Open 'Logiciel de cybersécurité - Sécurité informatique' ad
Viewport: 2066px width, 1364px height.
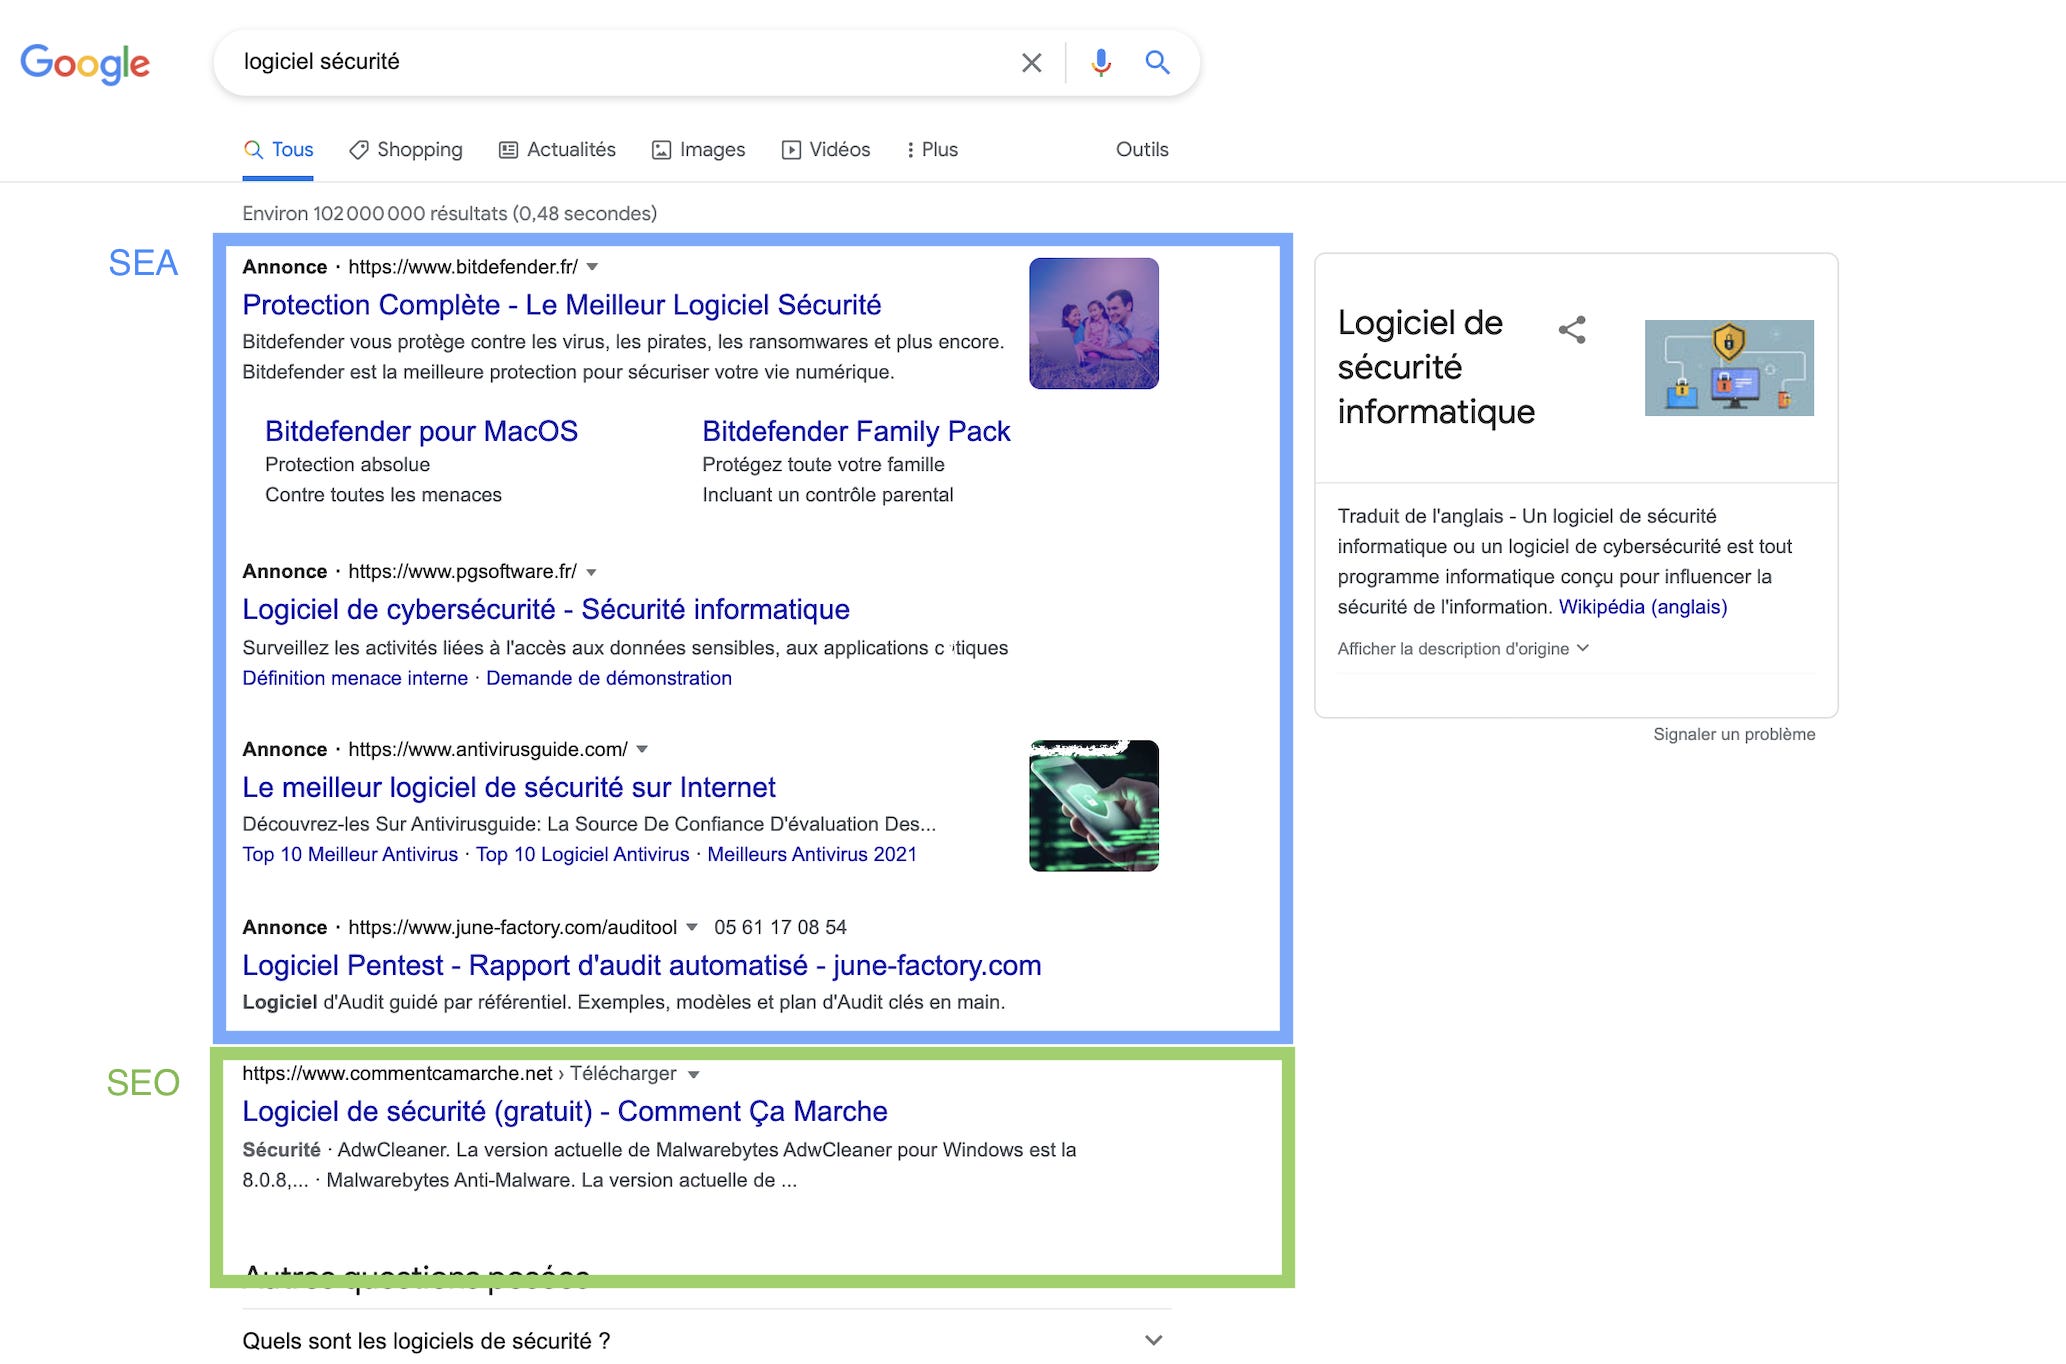tap(546, 609)
